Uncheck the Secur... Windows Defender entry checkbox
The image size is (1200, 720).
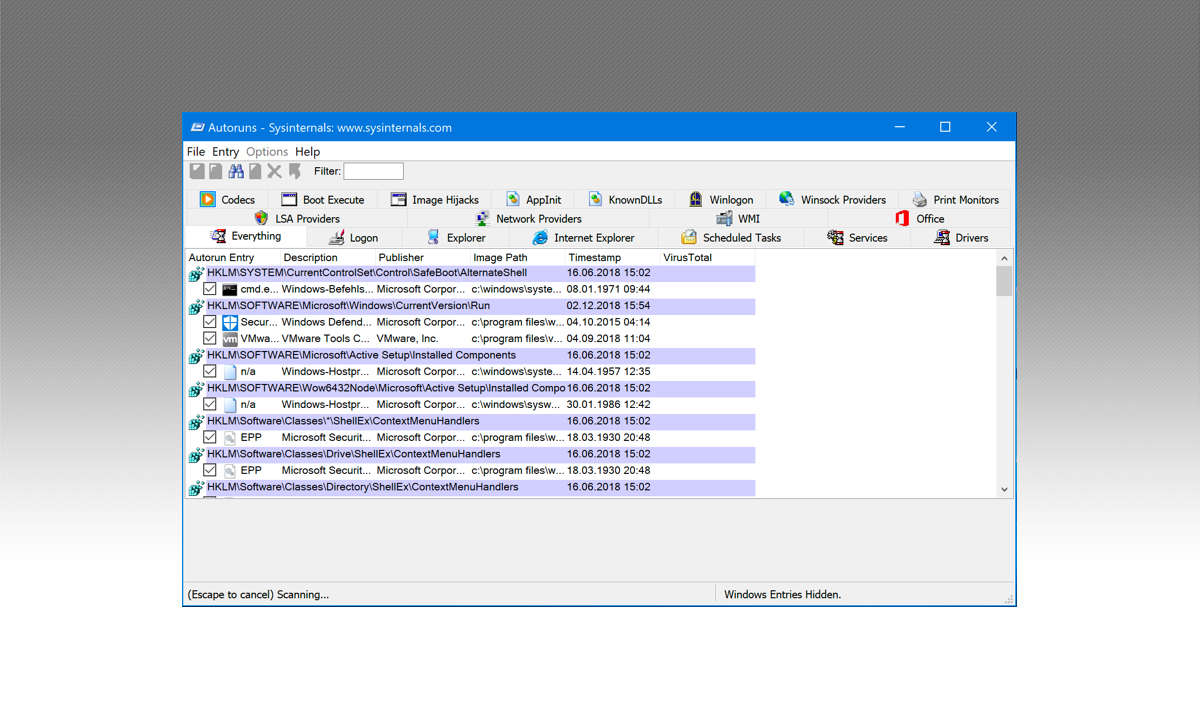[x=210, y=322]
